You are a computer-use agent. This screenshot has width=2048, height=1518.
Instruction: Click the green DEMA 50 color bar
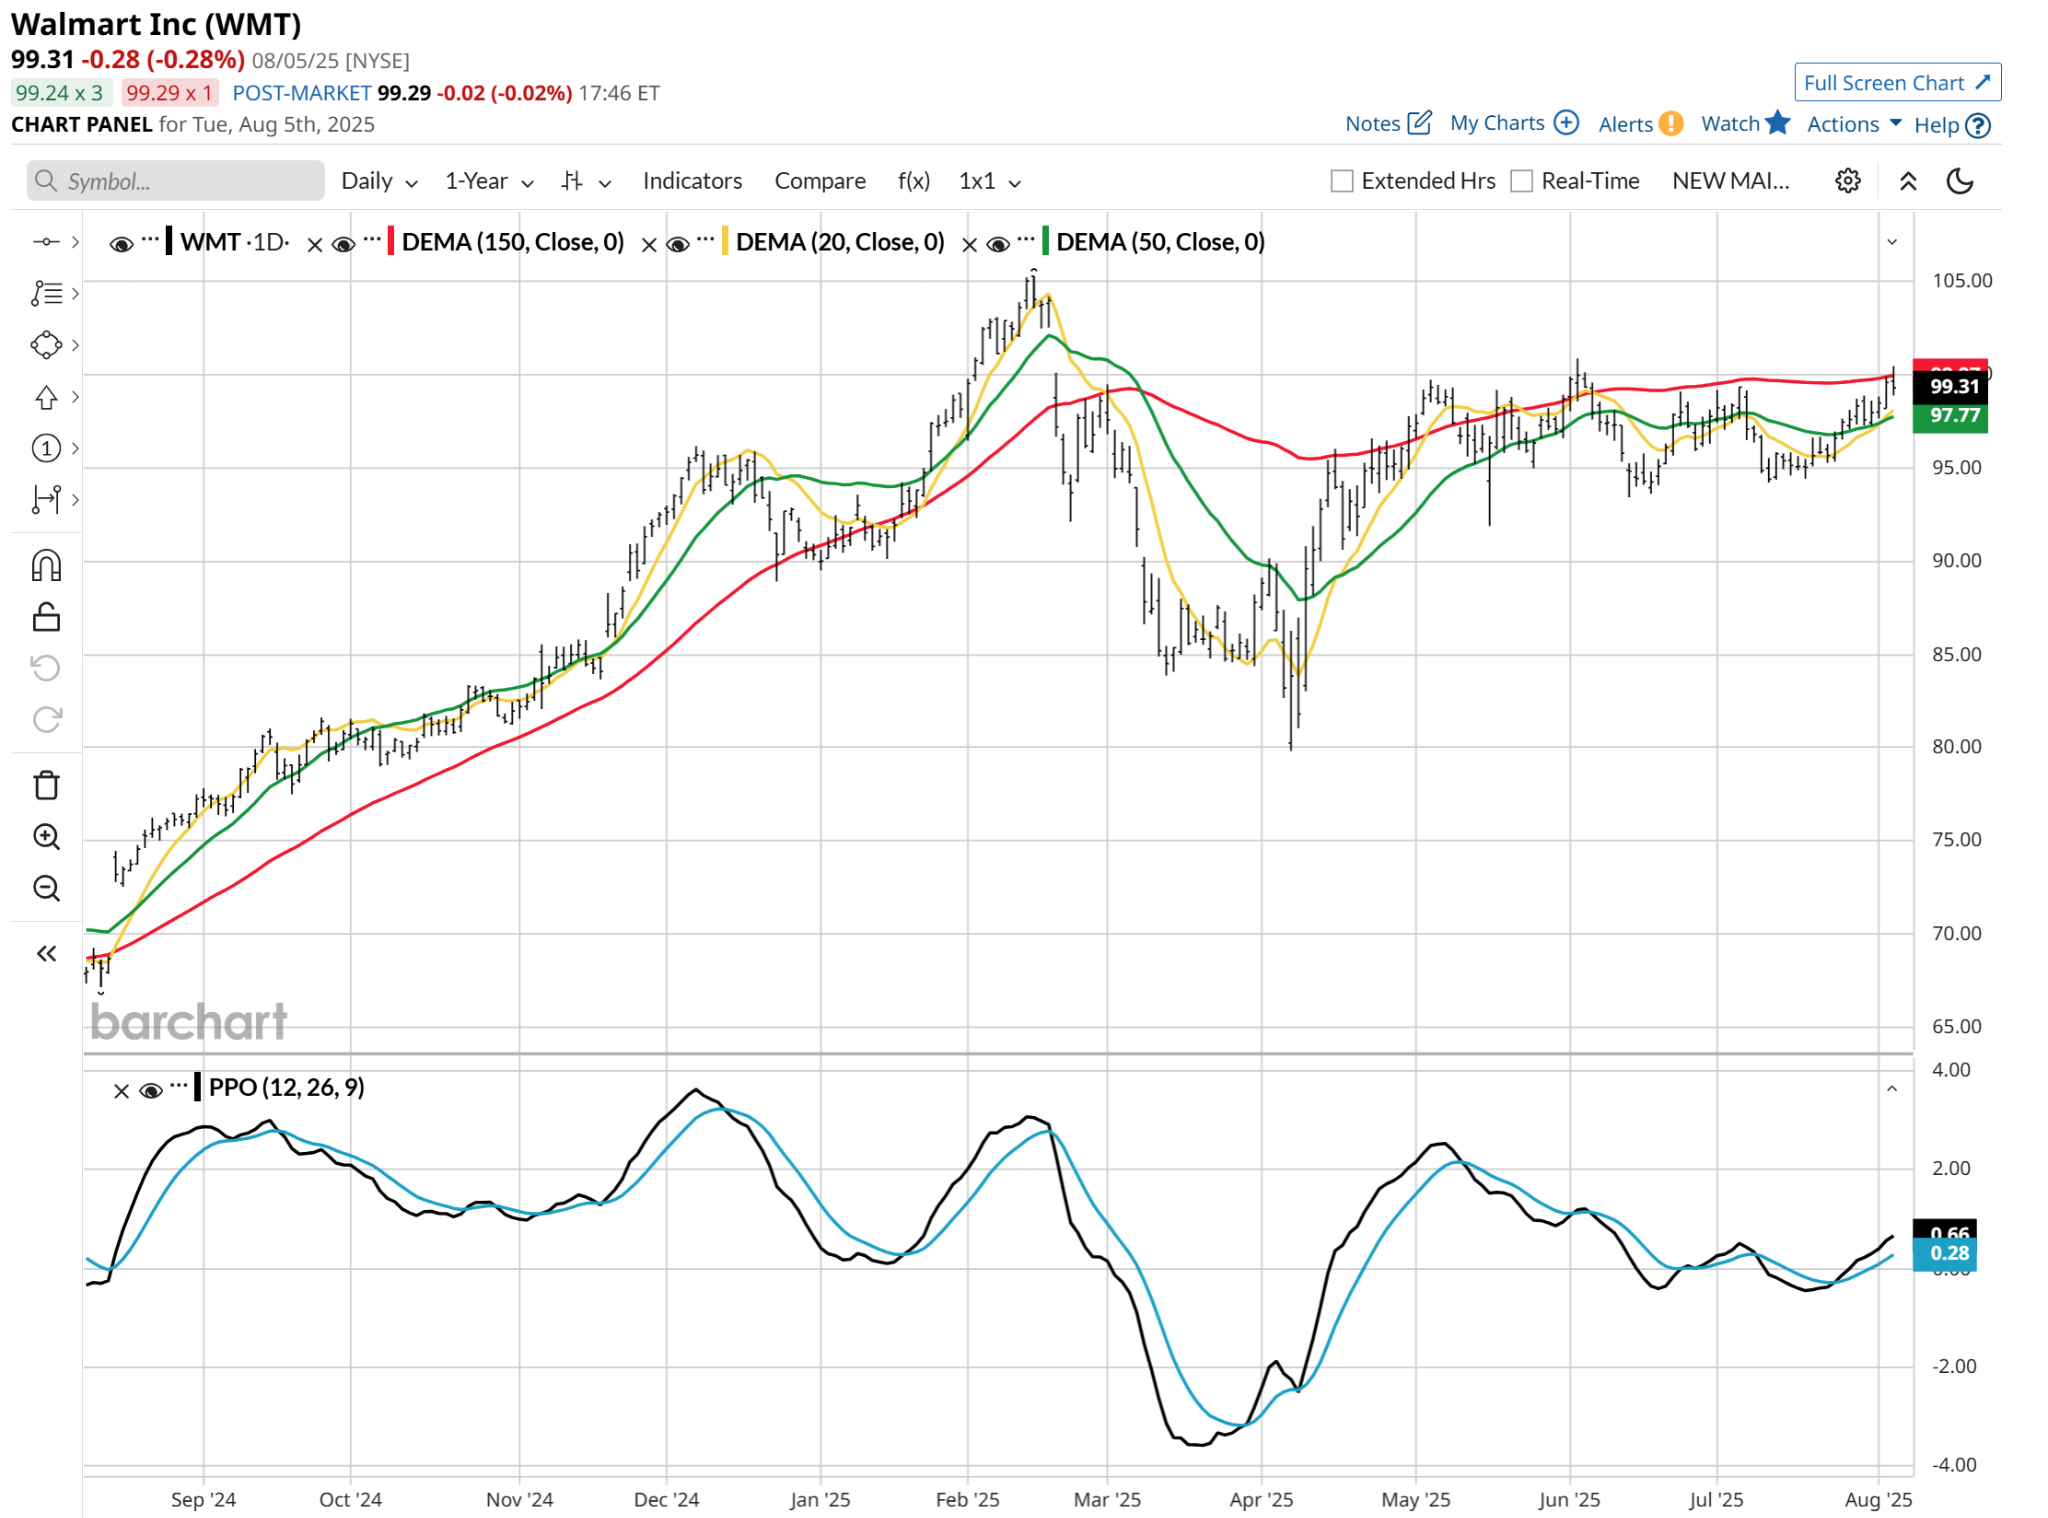[1045, 242]
